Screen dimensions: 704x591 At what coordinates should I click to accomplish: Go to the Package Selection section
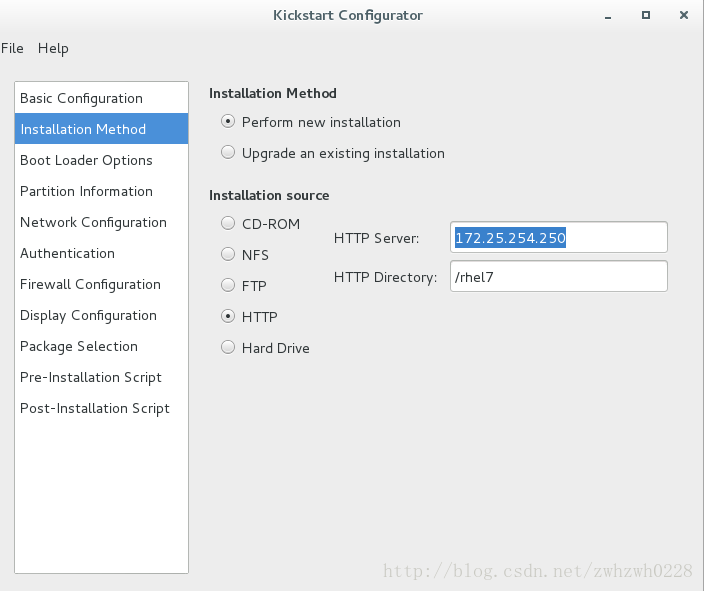tap(101, 346)
